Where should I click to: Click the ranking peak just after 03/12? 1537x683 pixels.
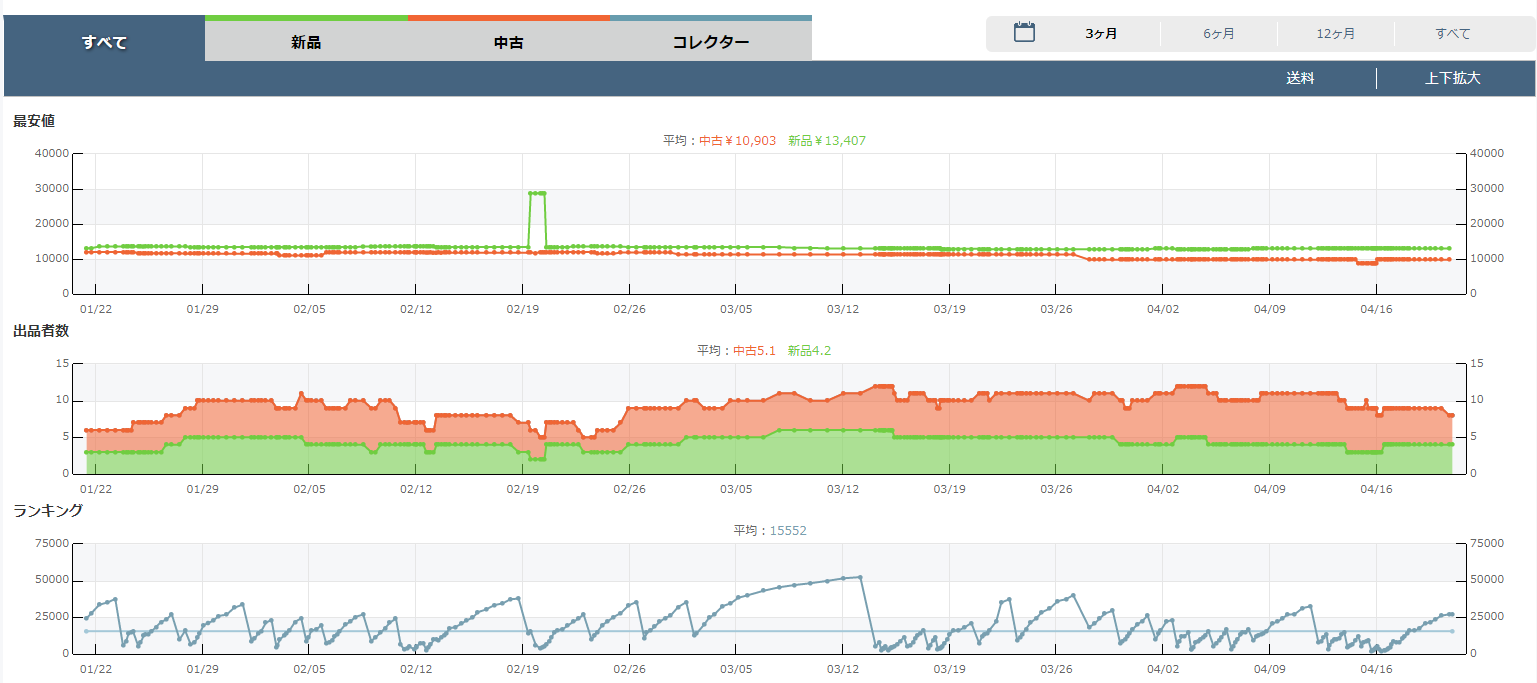[x=859, y=577]
